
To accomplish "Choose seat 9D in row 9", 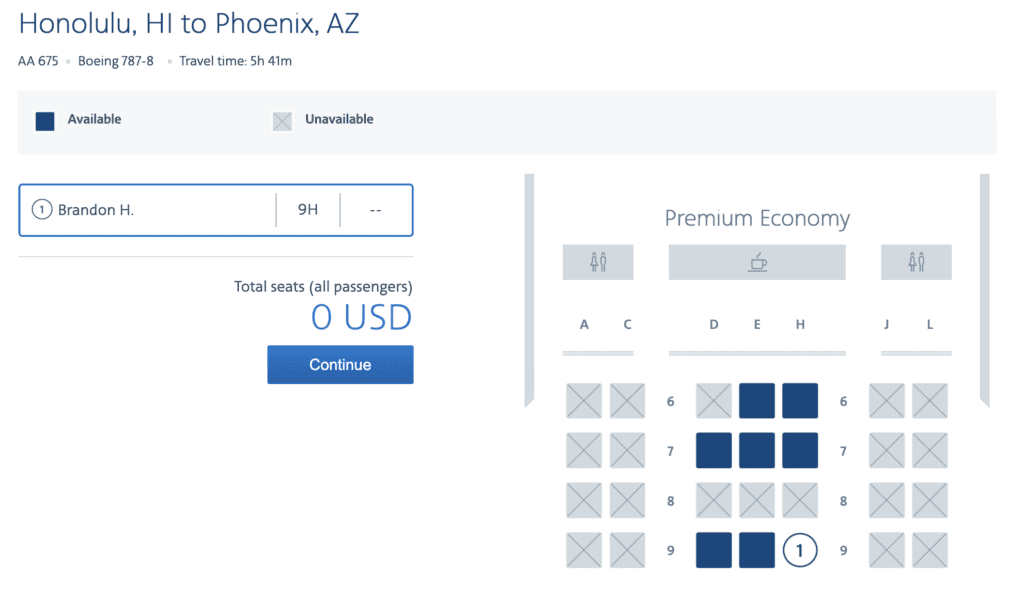I will 713,550.
